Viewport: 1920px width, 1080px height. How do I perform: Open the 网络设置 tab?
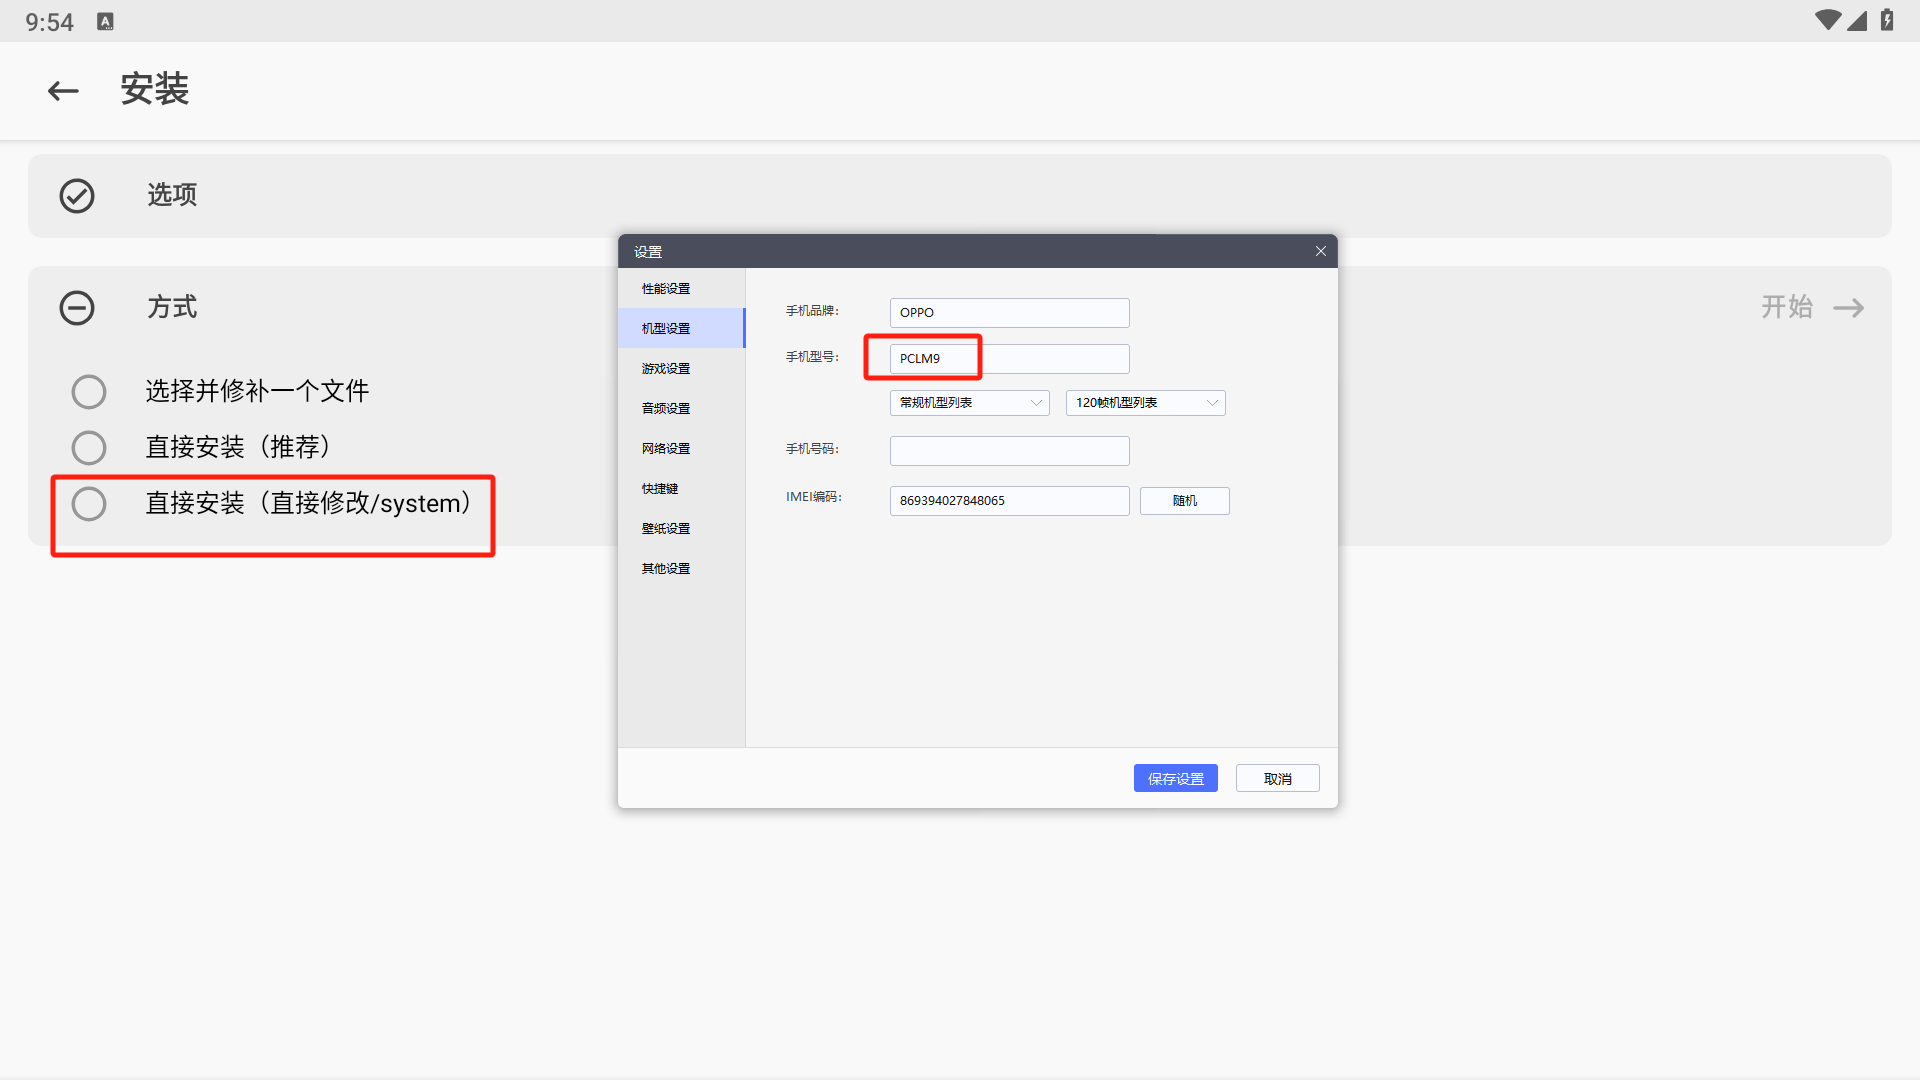point(681,448)
